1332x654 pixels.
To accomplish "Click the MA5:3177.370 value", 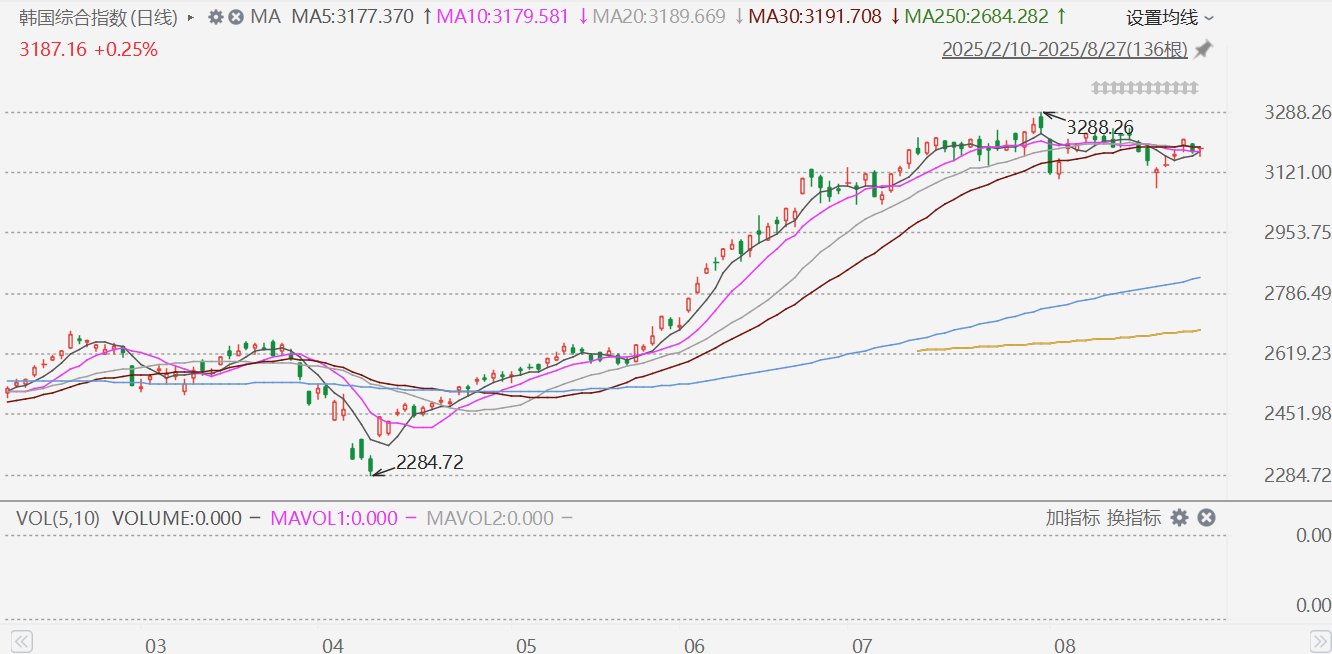I will pyautogui.click(x=353, y=17).
